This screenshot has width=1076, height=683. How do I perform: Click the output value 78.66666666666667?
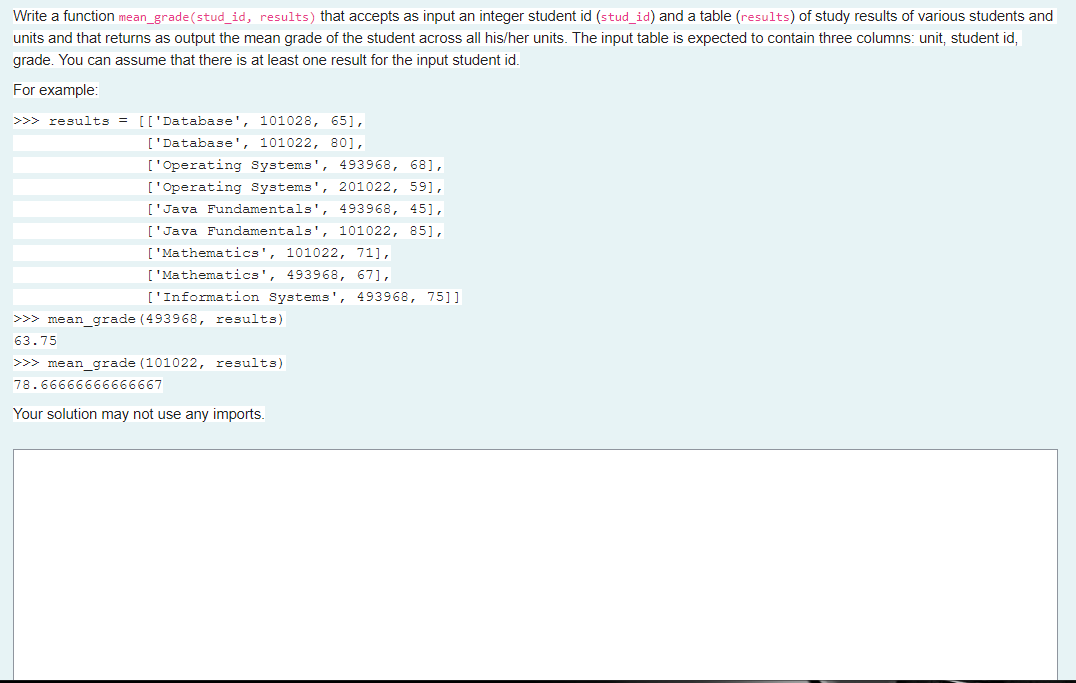[88, 384]
